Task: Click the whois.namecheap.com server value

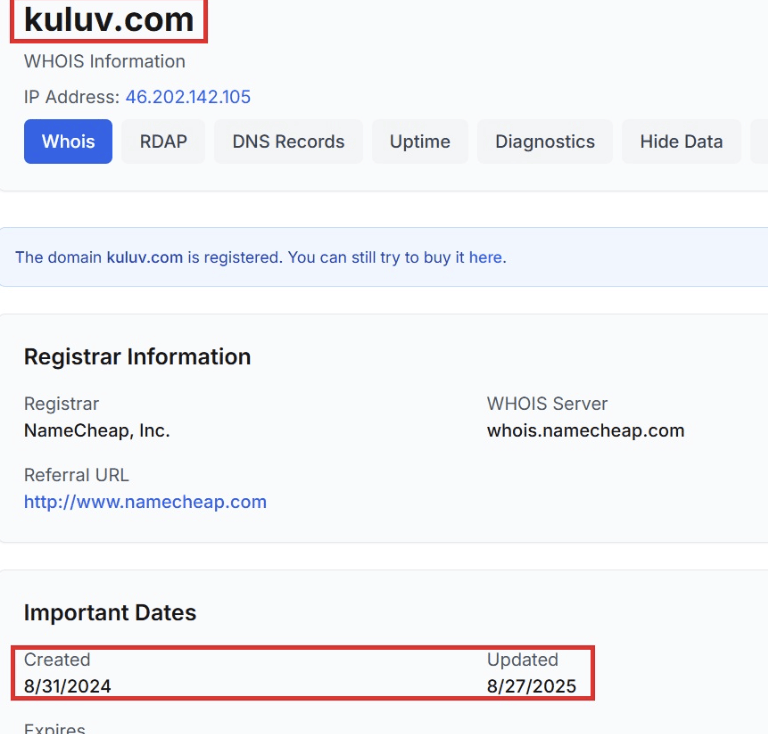Action: 585,430
